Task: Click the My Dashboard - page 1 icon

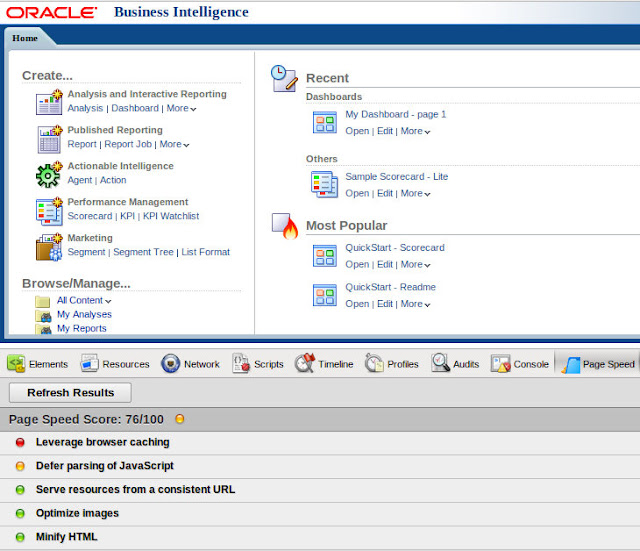Action: click(x=325, y=122)
